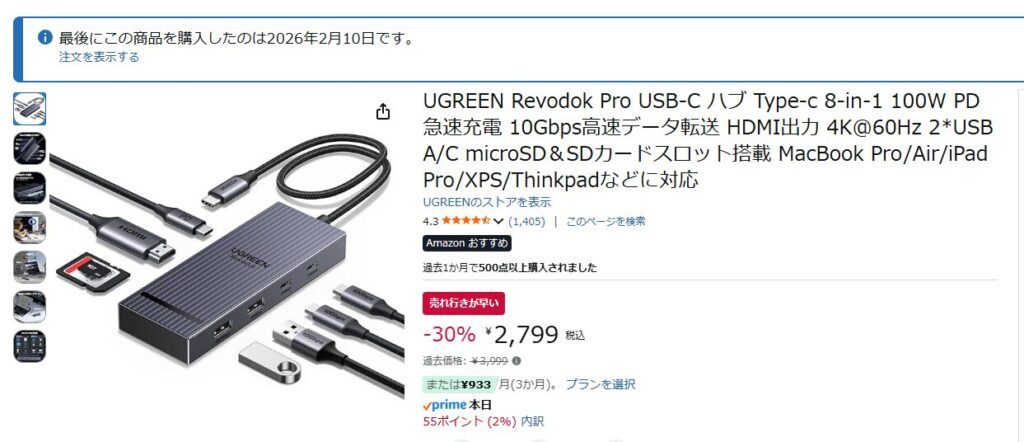Select first product thumbnail image
The width and height of the screenshot is (1024, 442).
29,109
